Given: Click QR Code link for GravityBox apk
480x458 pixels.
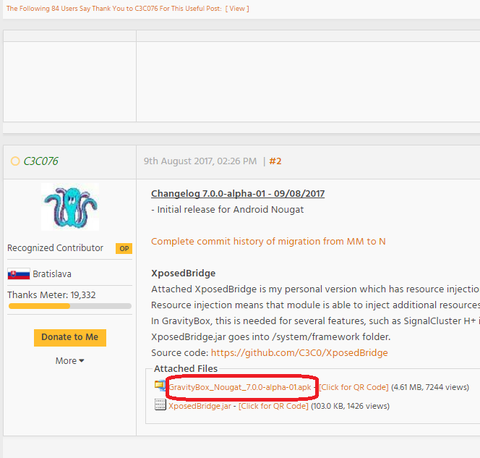Looking at the screenshot, I should click(354, 387).
